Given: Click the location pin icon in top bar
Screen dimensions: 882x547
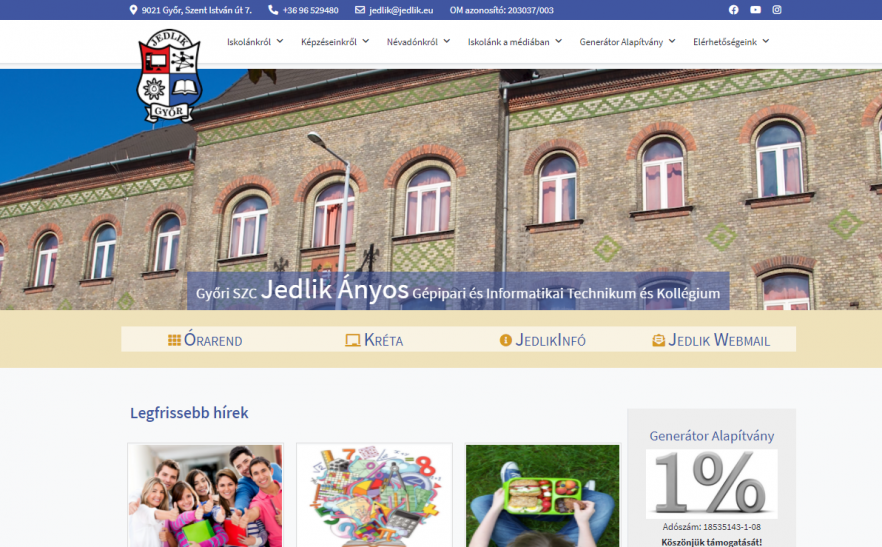Looking at the screenshot, I should click(133, 10).
